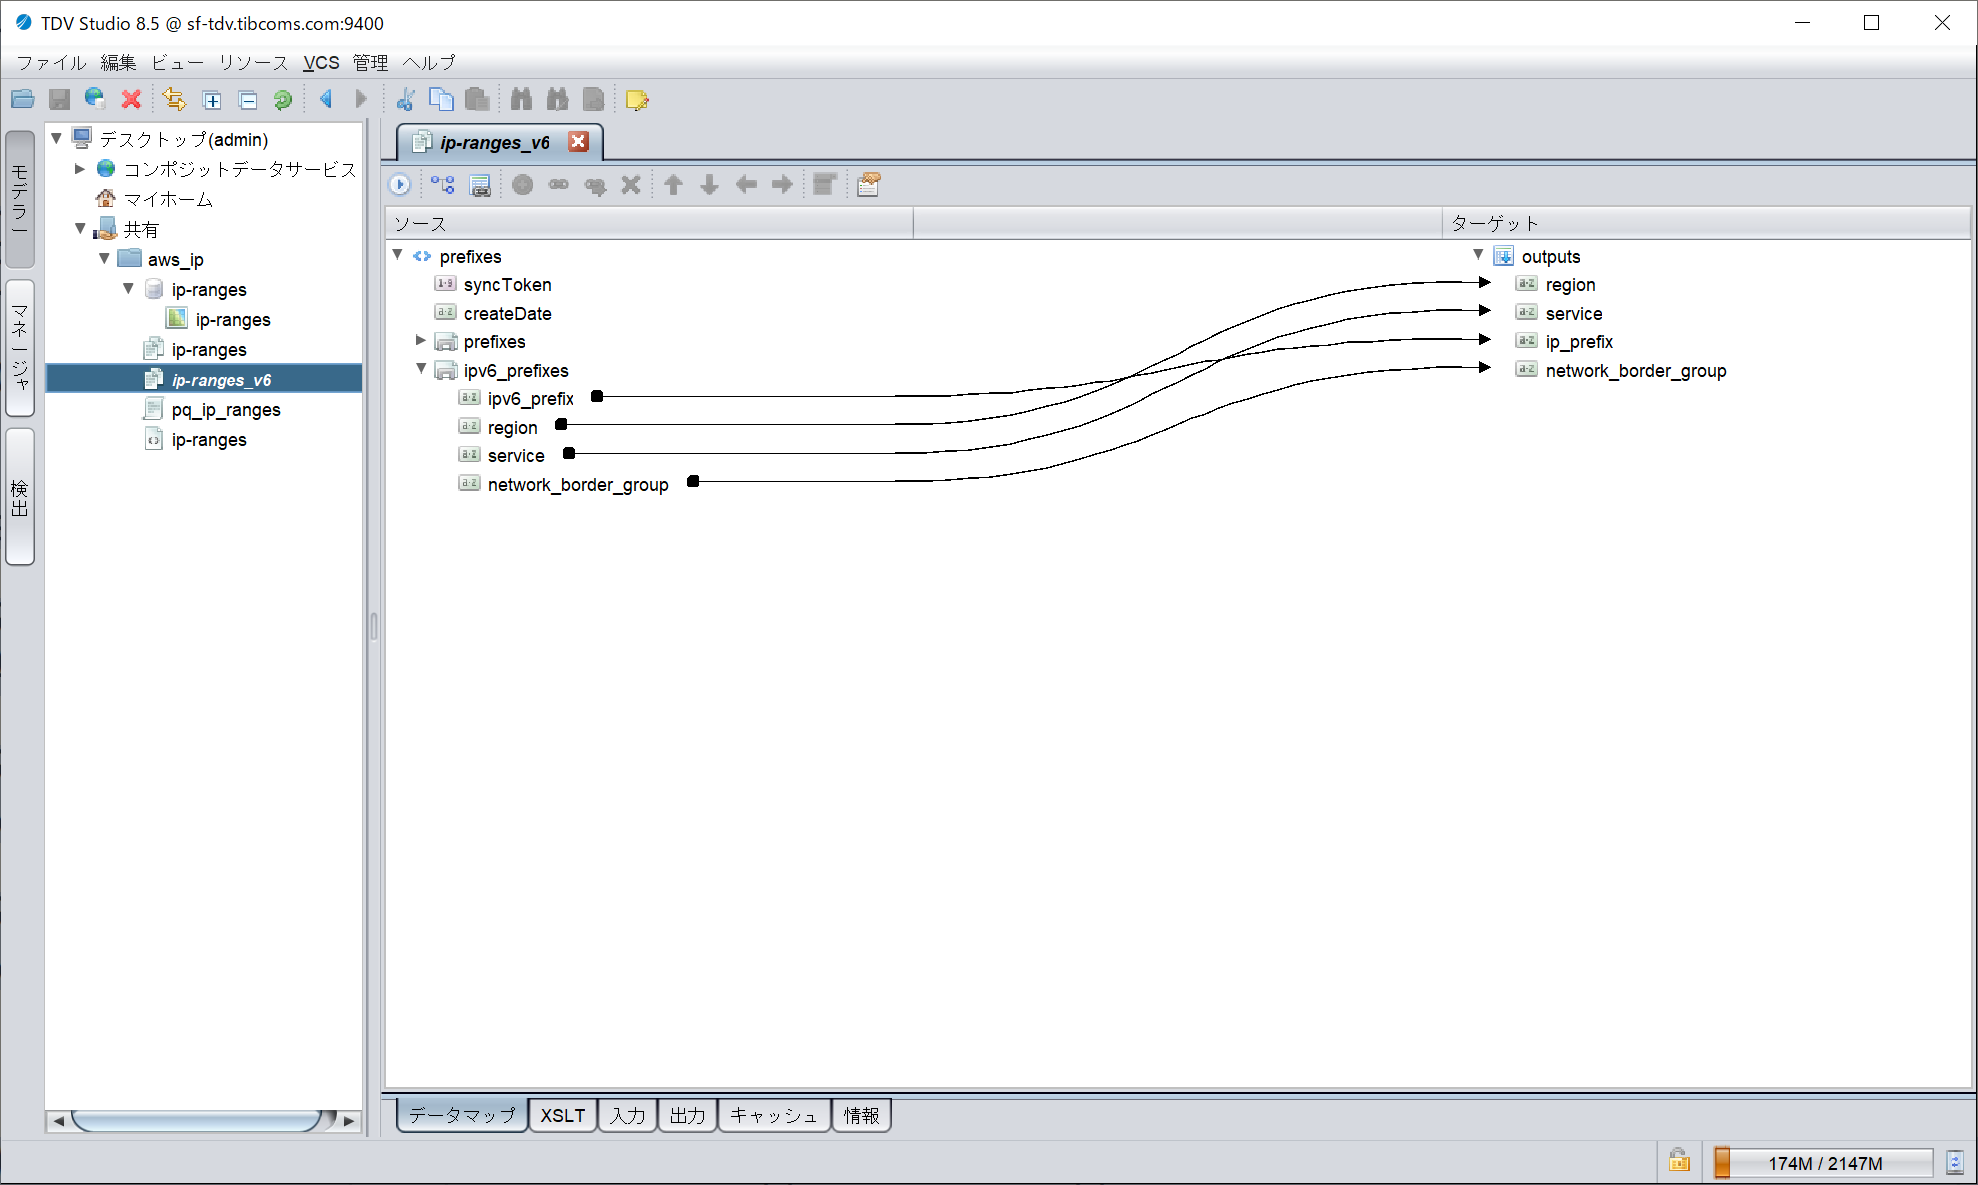1978x1185 pixels.
Task: Click the execute play icon in editor toolbar
Action: pos(400,184)
